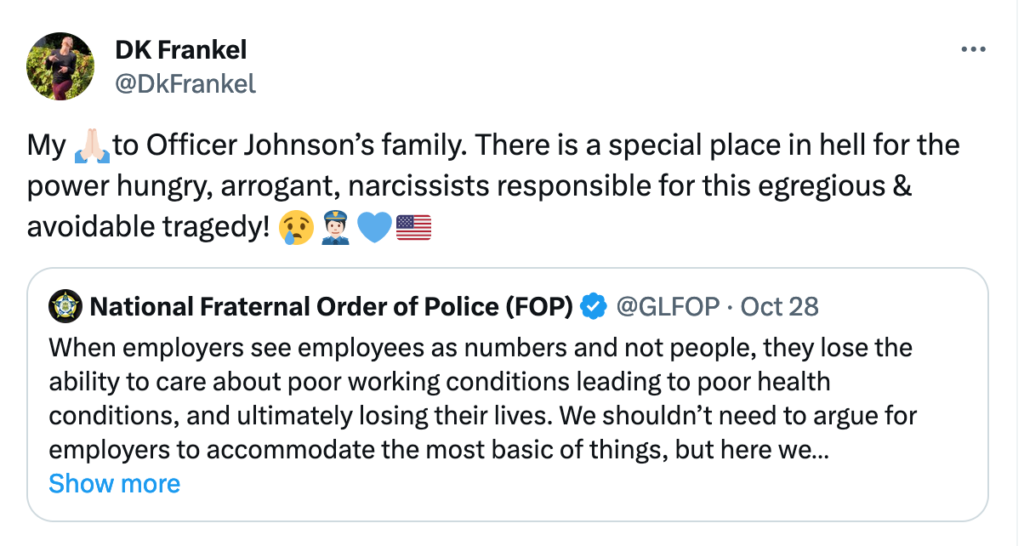The image size is (1024, 546).
Task: Click DK Frankel's profile avatar
Action: [61, 65]
